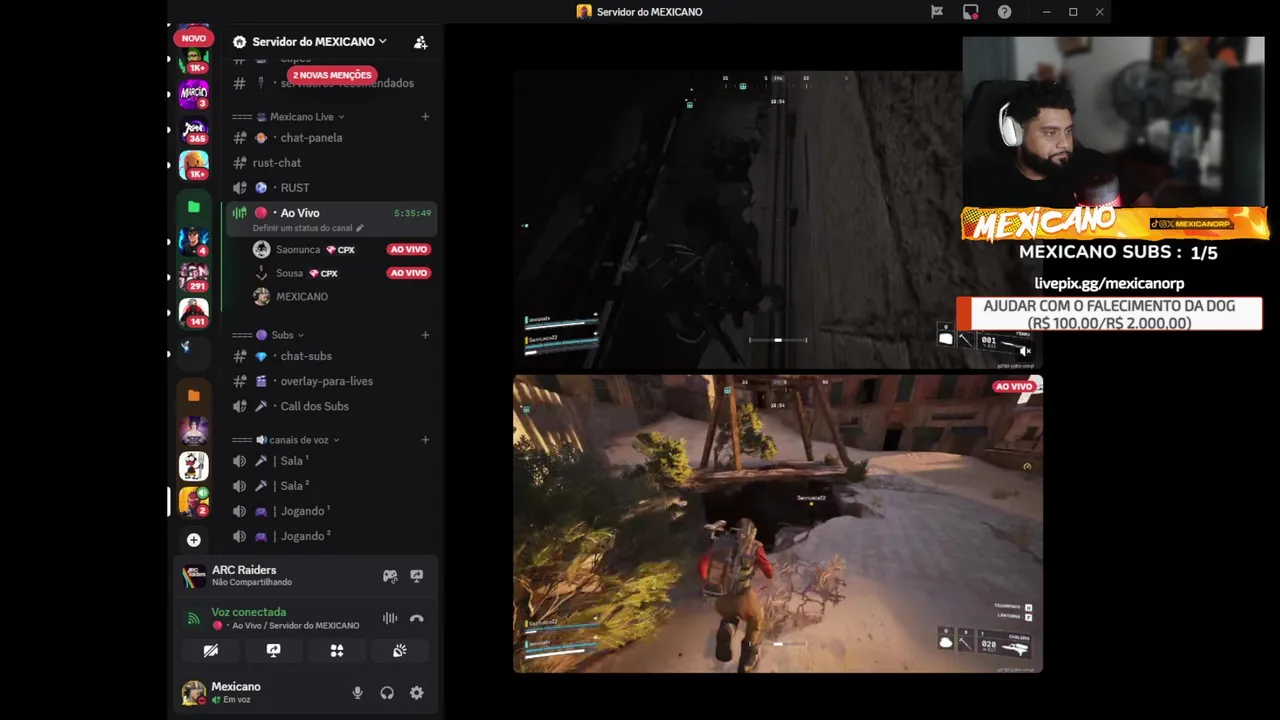Open the Help question mark icon

pos(1004,12)
